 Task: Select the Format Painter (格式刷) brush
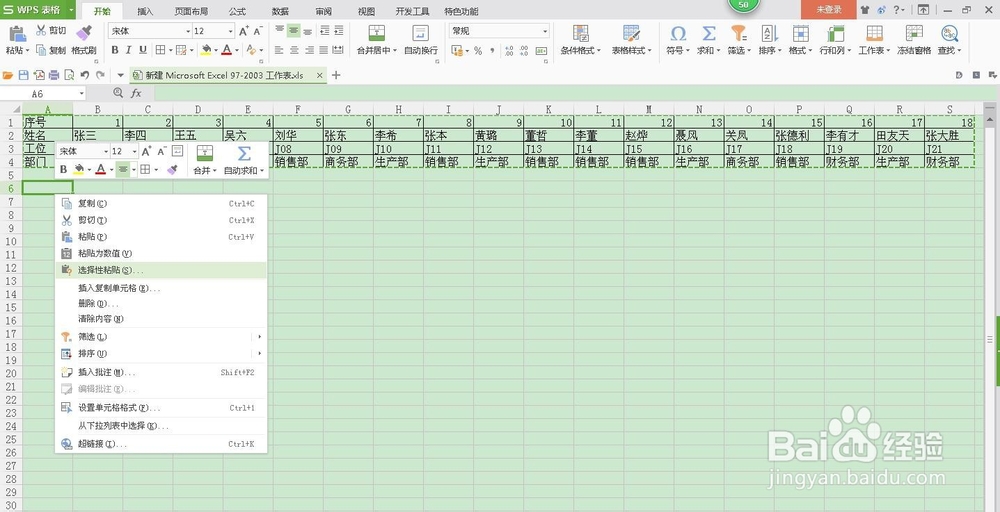(84, 33)
